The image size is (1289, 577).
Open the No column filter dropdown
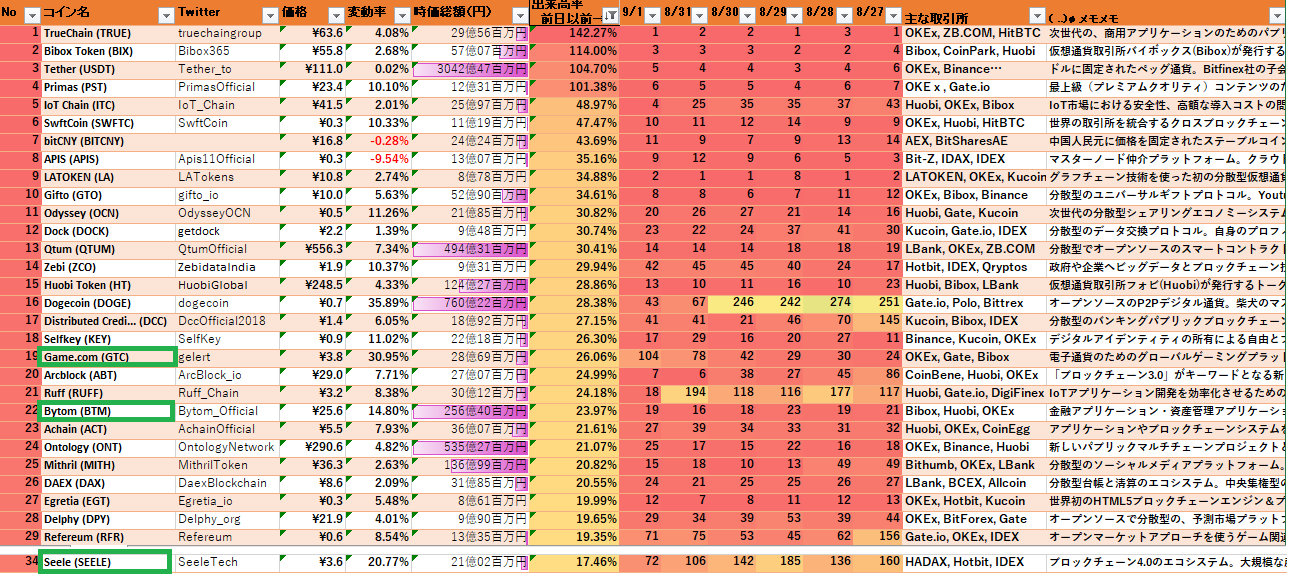click(31, 15)
